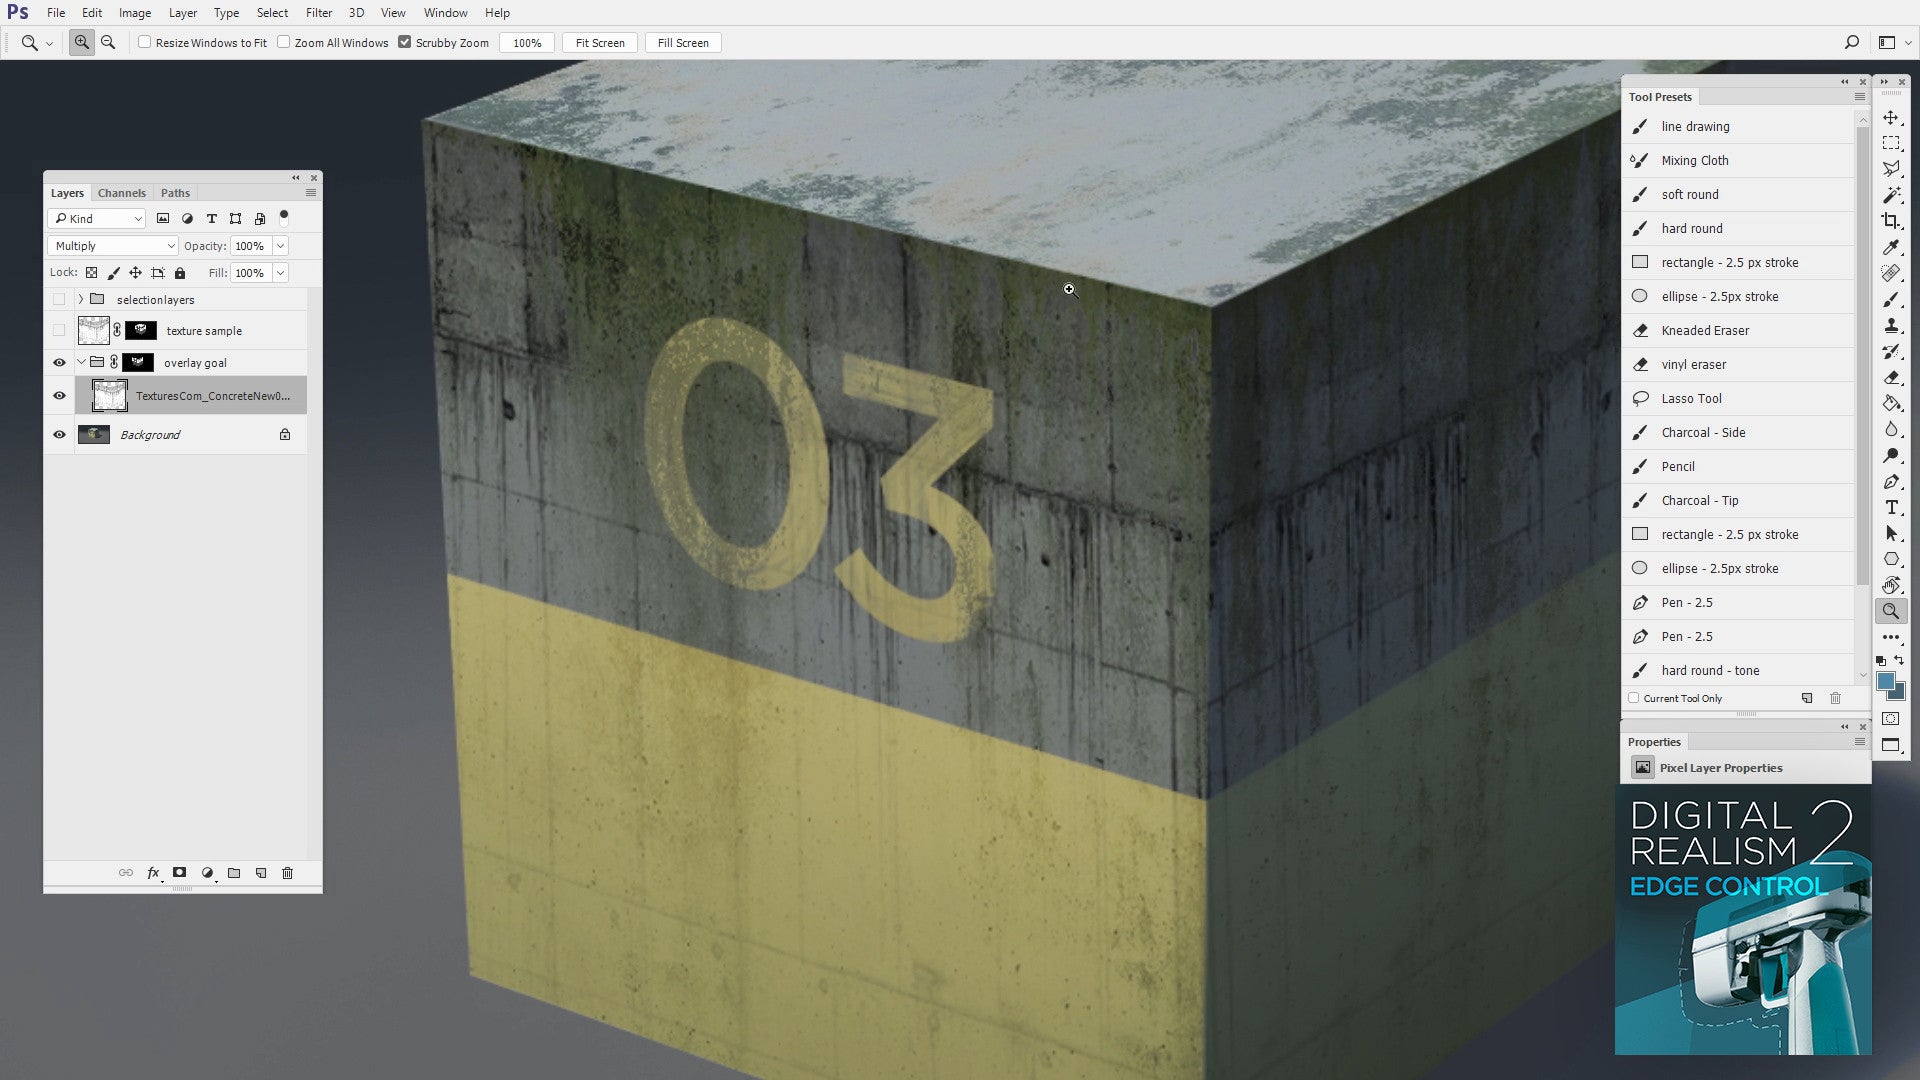Click the Lock transparent pixels icon
The image size is (1920, 1080).
[x=90, y=272]
